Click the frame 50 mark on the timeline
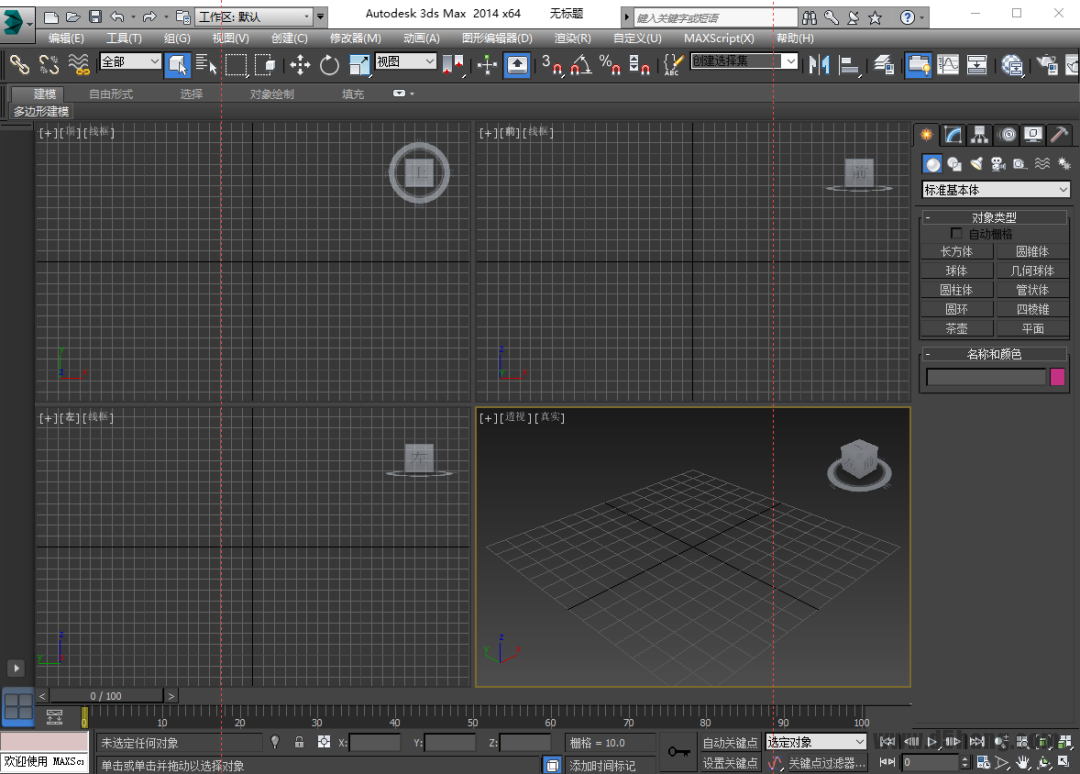The image size is (1080, 774). pos(472,722)
